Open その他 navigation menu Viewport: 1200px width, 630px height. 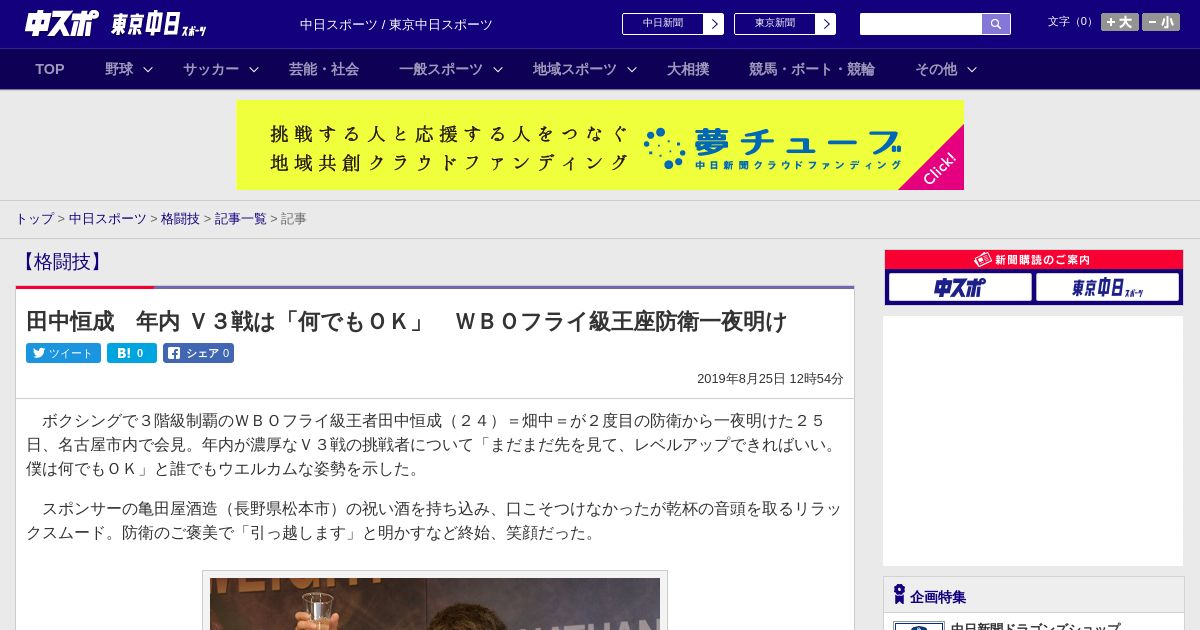[936, 69]
